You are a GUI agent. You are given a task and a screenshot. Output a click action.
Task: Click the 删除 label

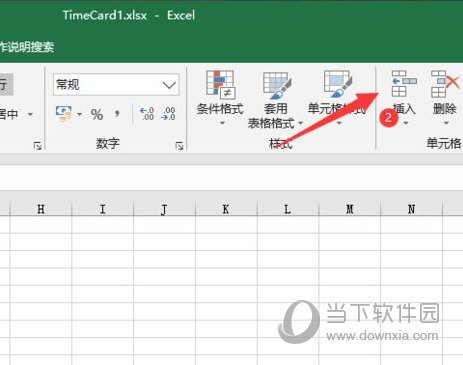445,109
